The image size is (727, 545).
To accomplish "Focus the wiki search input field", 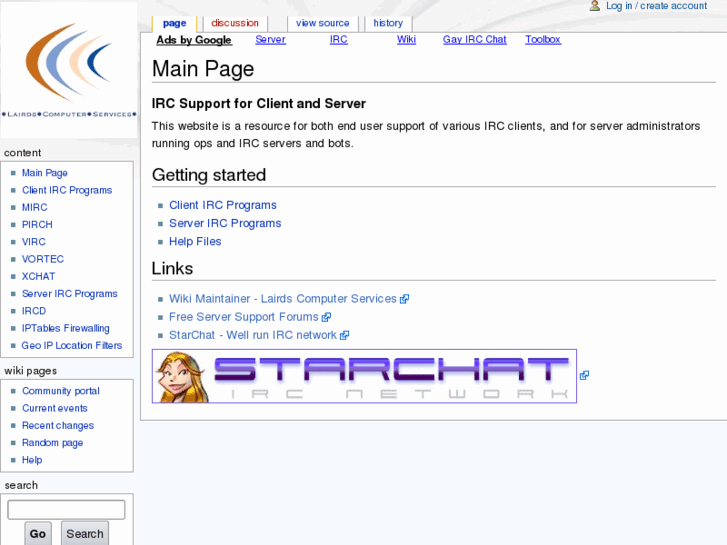I will pos(66,510).
